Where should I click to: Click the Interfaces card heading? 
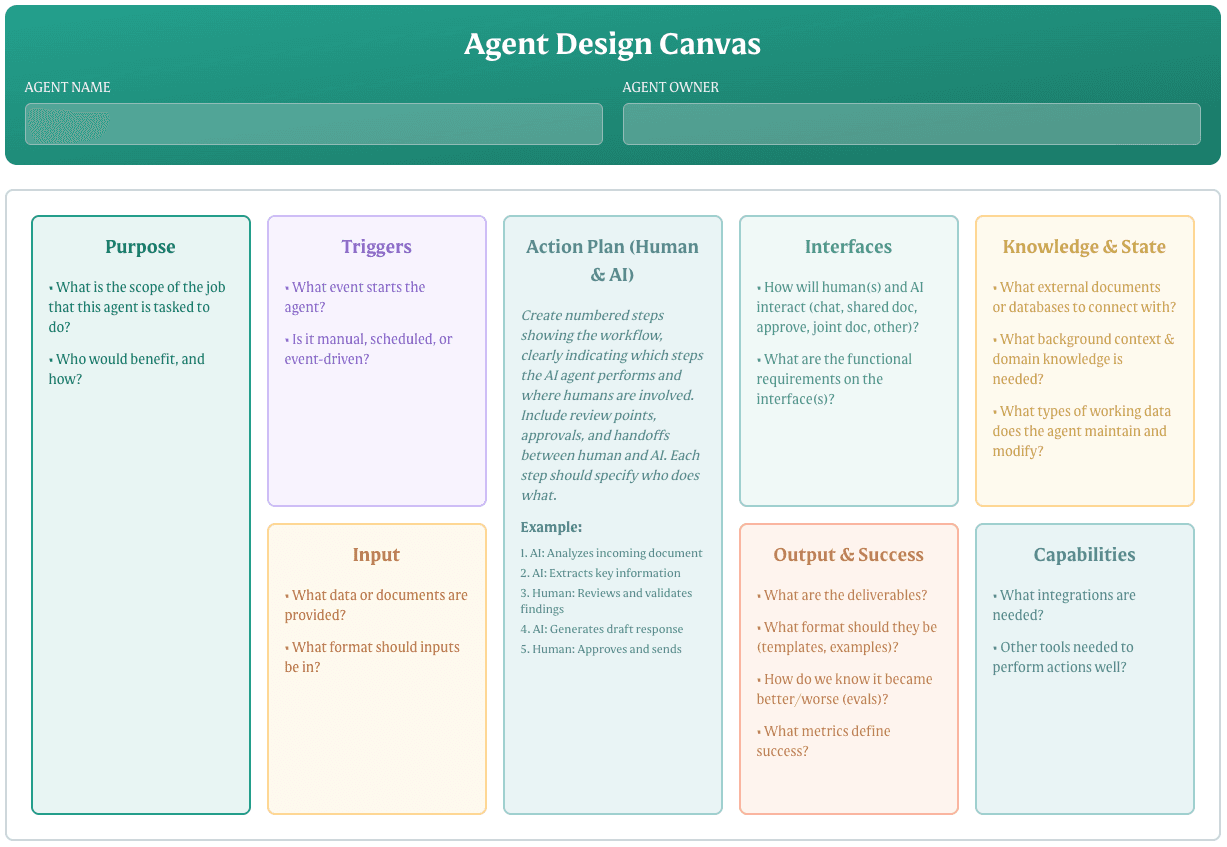(848, 247)
